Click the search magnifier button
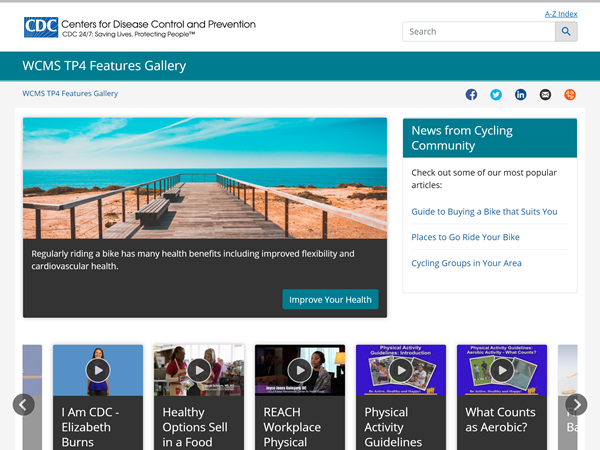Image resolution: width=600 pixels, height=450 pixels. (566, 31)
